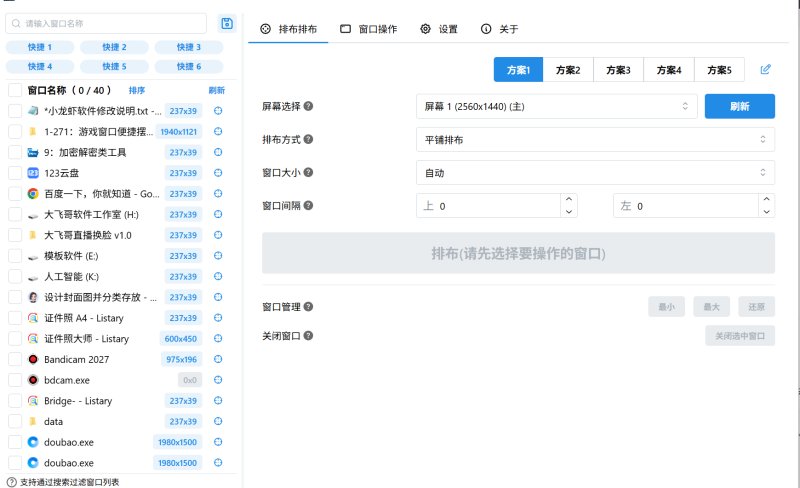
Task: Select scheme 方案2
Action: point(568,70)
